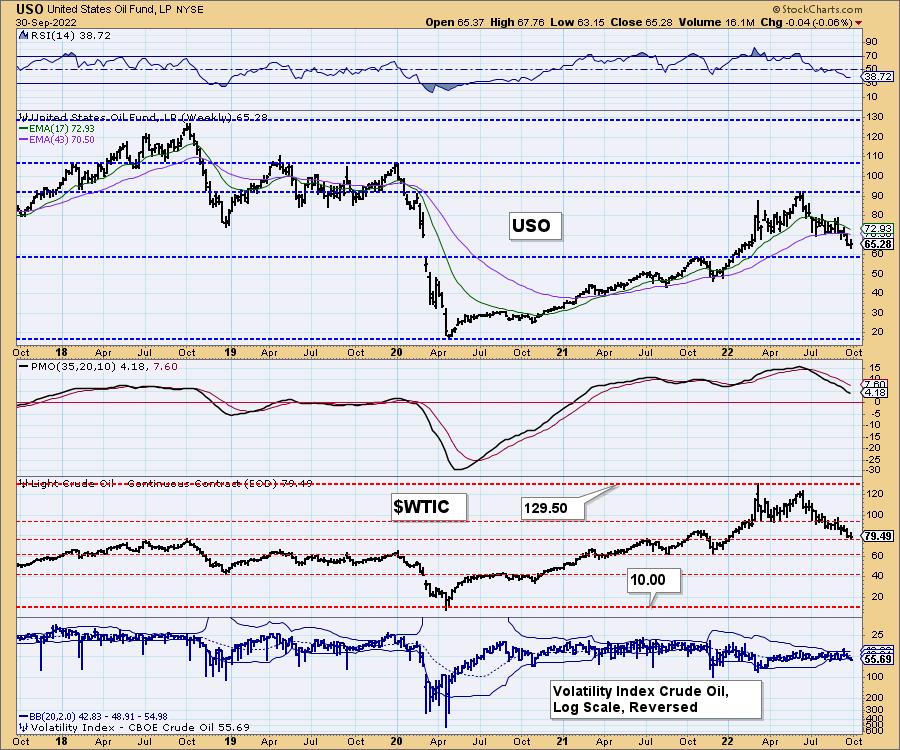Click the 129.50 callout label
Screen dimensions: 900x750
pyautogui.click(x=553, y=508)
